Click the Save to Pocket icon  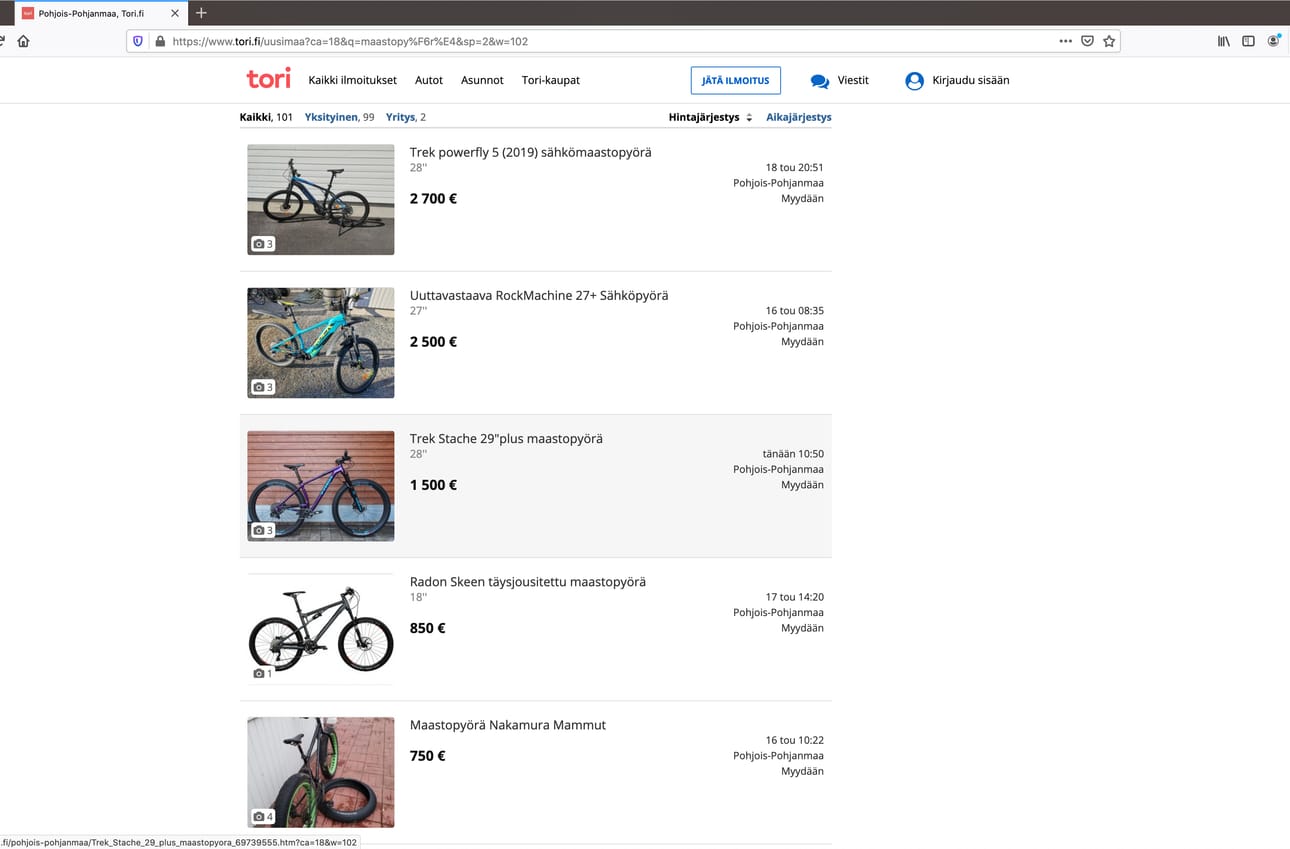tap(1087, 41)
